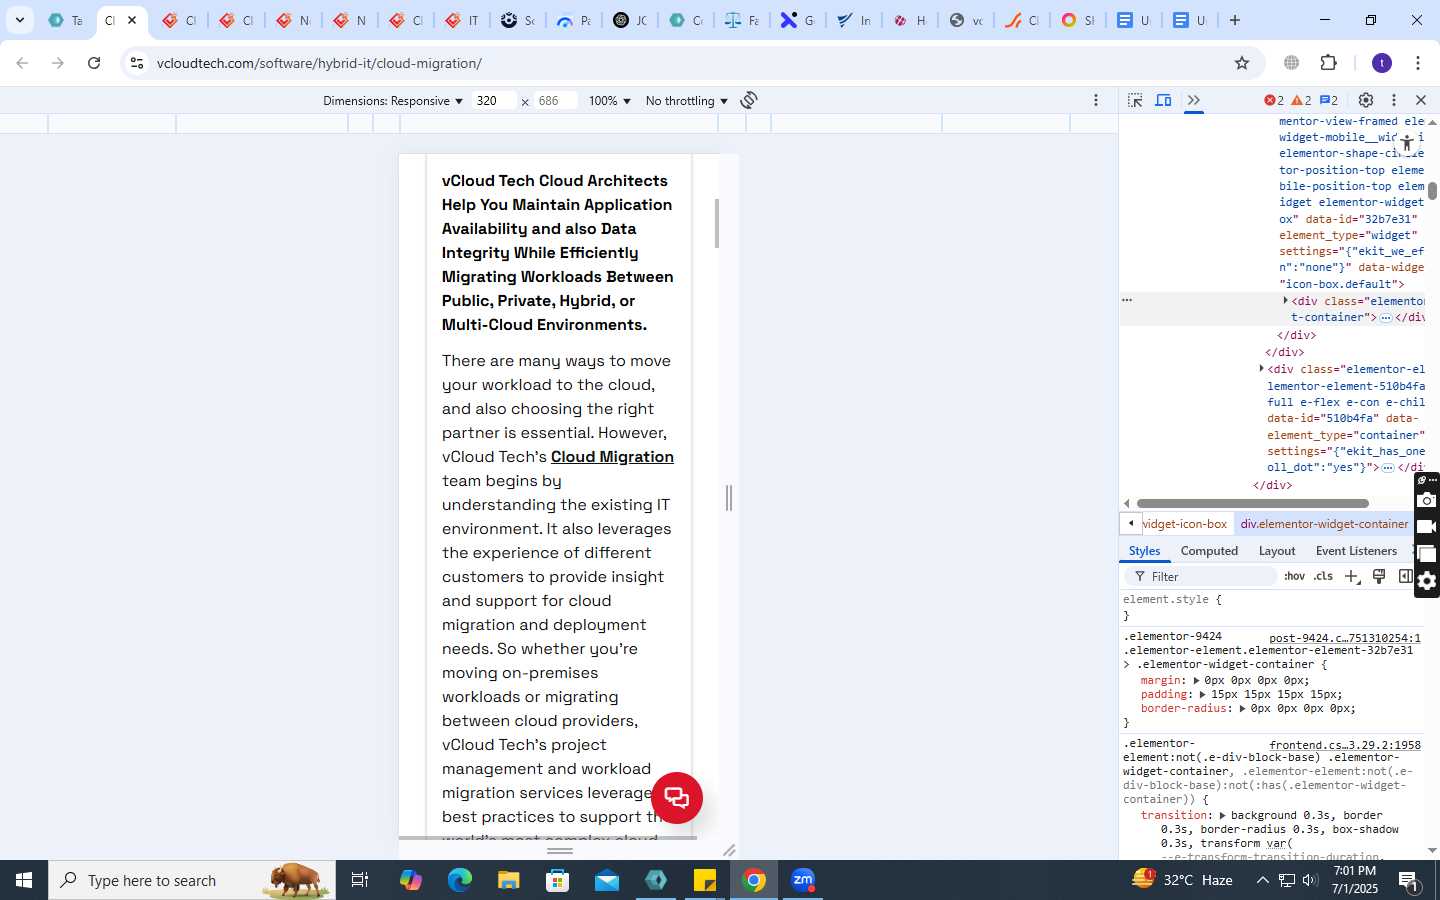Close the DevTools panel
Viewport: 1440px width, 900px height.
coord(1420,100)
